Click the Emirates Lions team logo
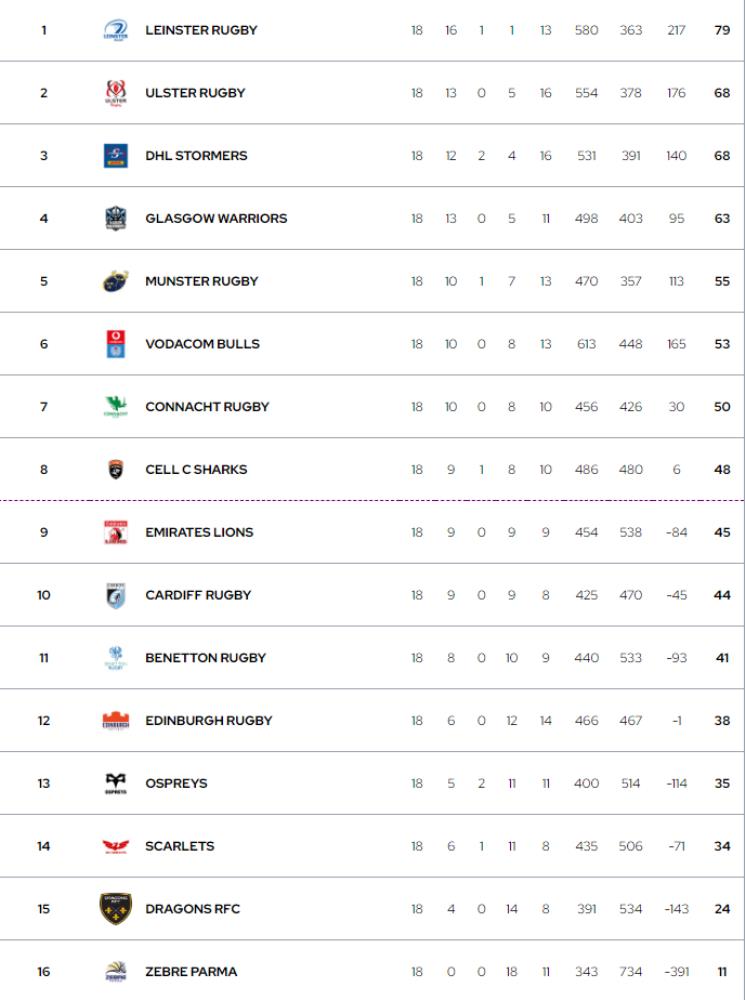Screen dimensions: 745x1000 [116, 533]
